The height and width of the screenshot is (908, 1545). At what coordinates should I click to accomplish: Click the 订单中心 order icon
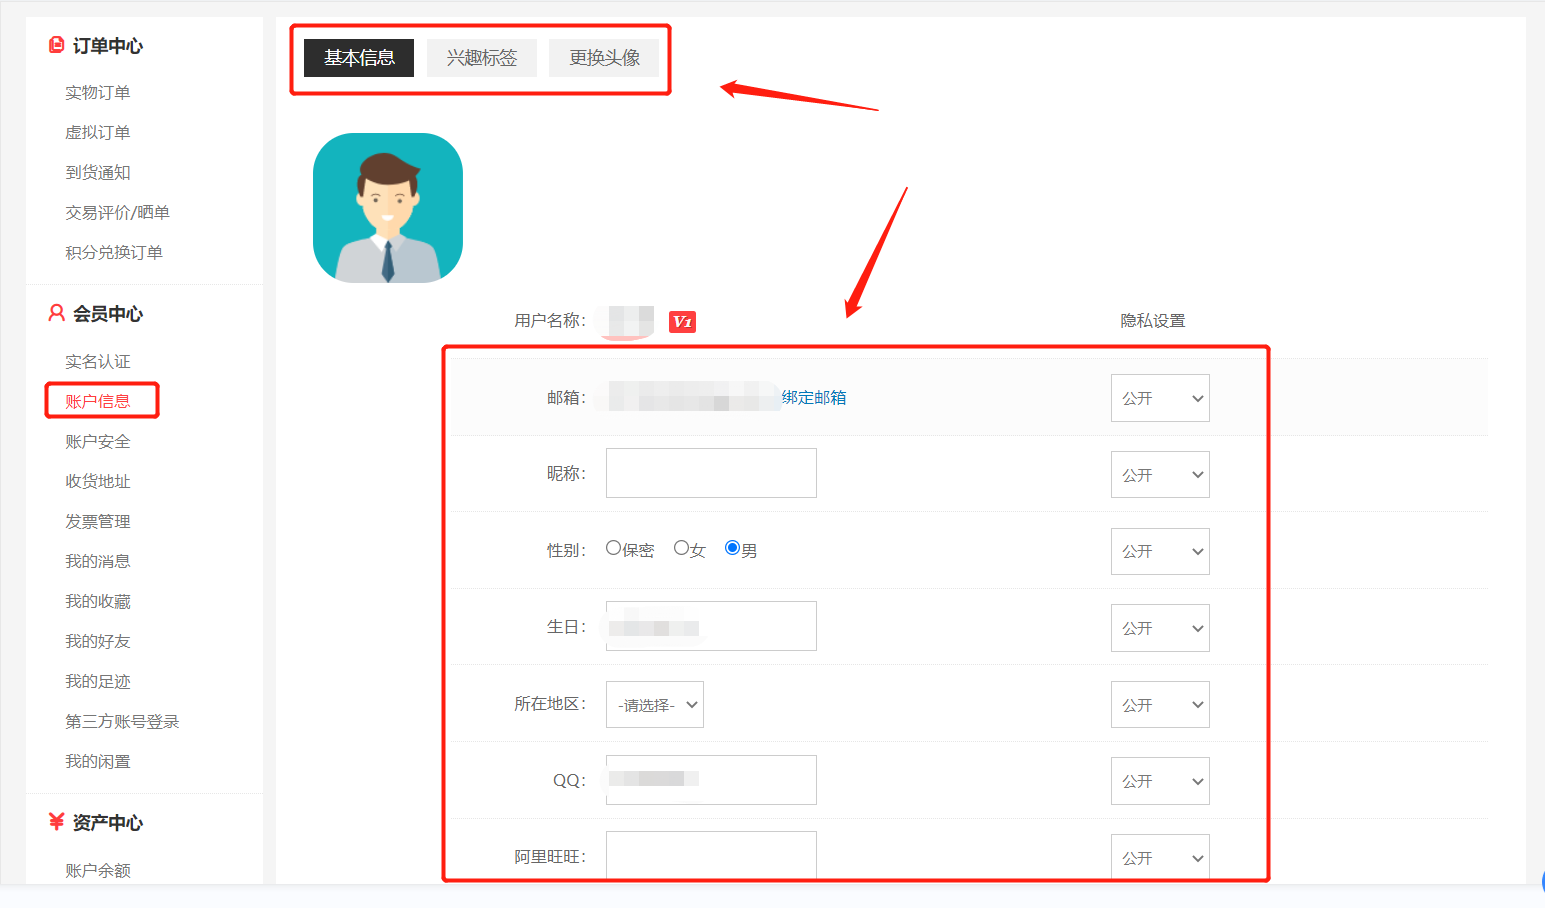[x=57, y=45]
